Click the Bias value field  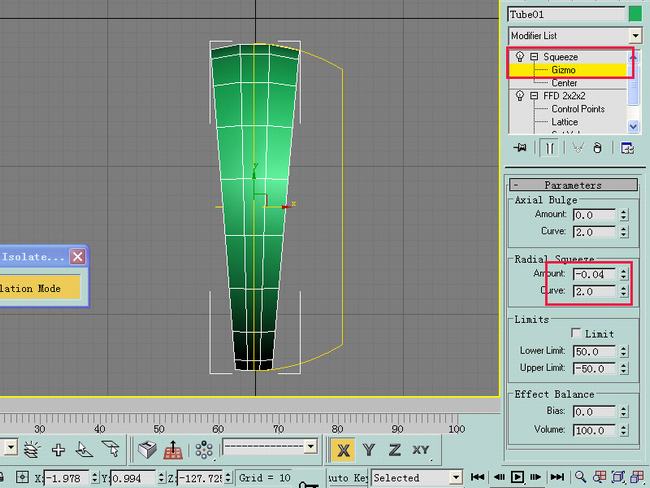(x=594, y=412)
